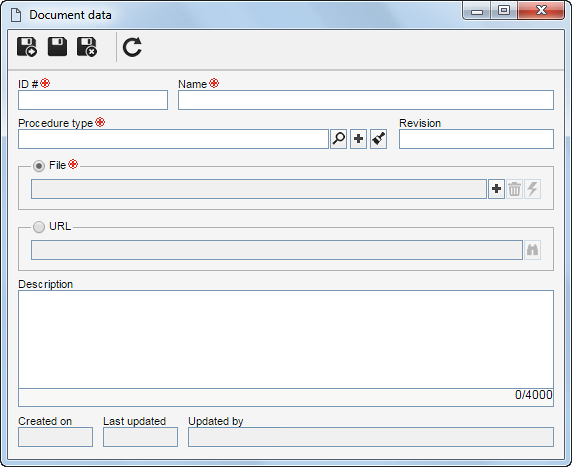Click into the Name text field
The image size is (572, 467).
tap(366, 100)
